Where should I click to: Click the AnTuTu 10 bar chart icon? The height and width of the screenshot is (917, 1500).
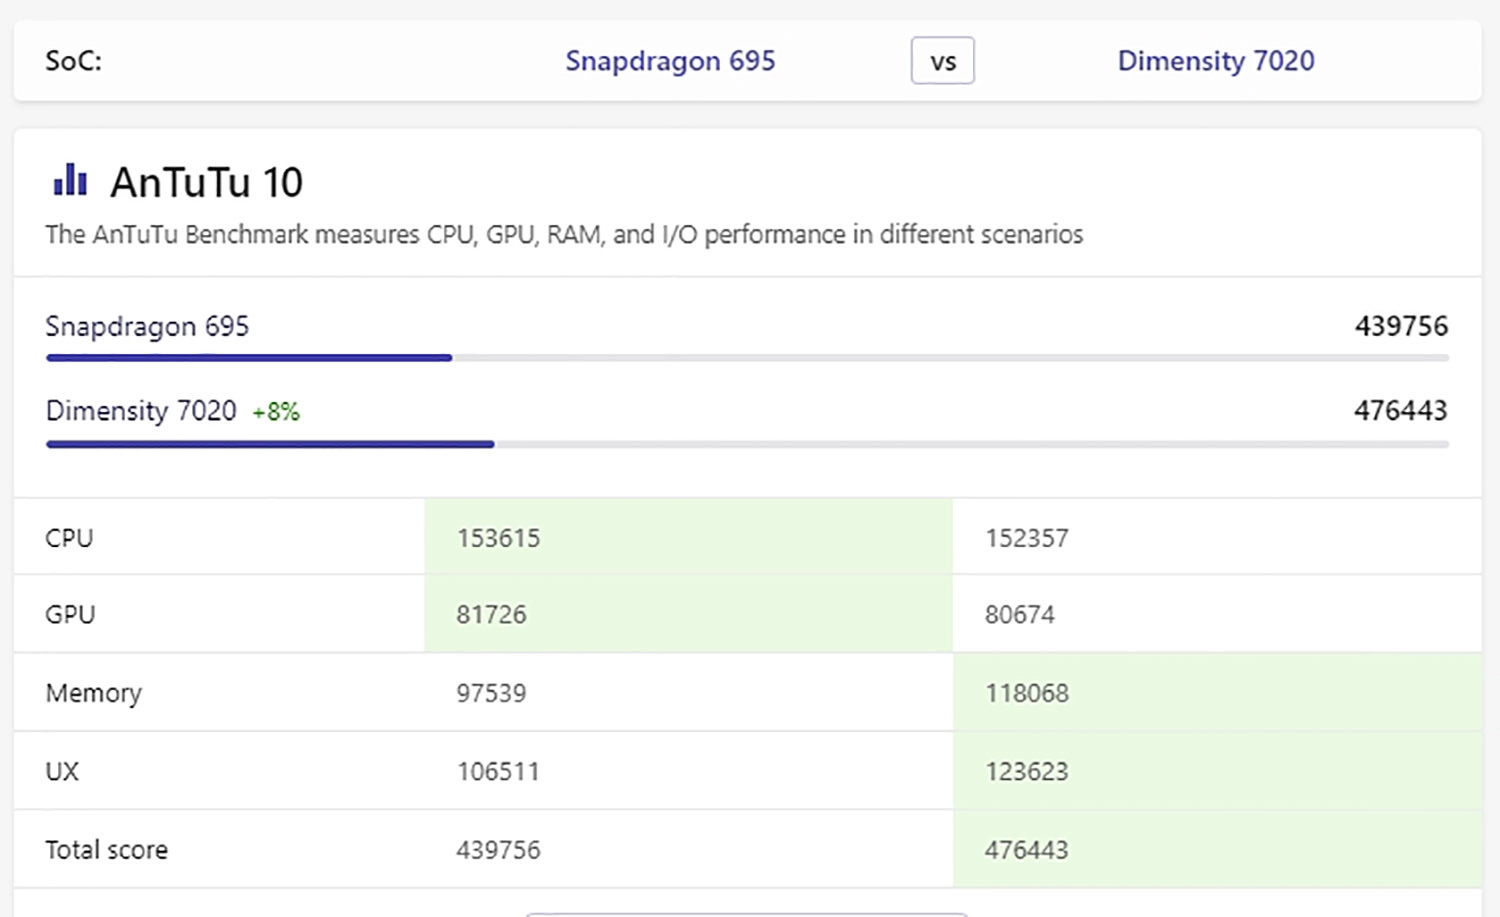click(x=70, y=180)
